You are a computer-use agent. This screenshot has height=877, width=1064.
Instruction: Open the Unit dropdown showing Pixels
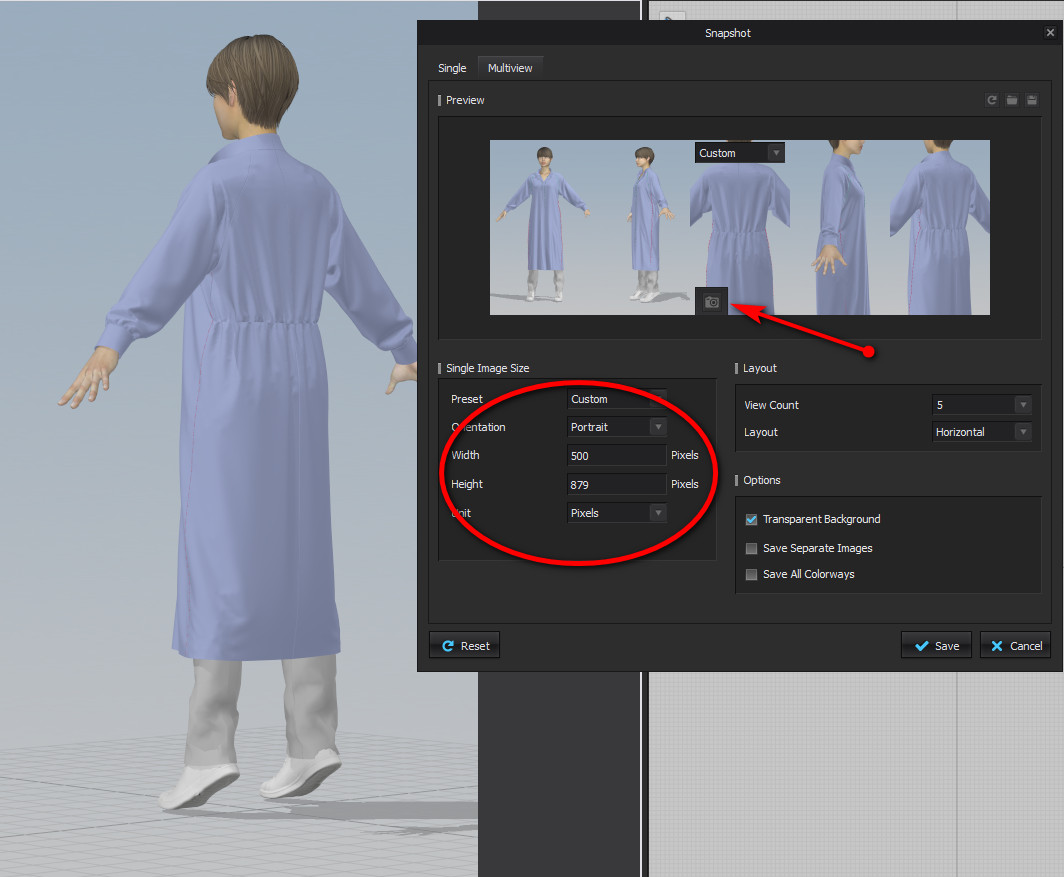(616, 513)
